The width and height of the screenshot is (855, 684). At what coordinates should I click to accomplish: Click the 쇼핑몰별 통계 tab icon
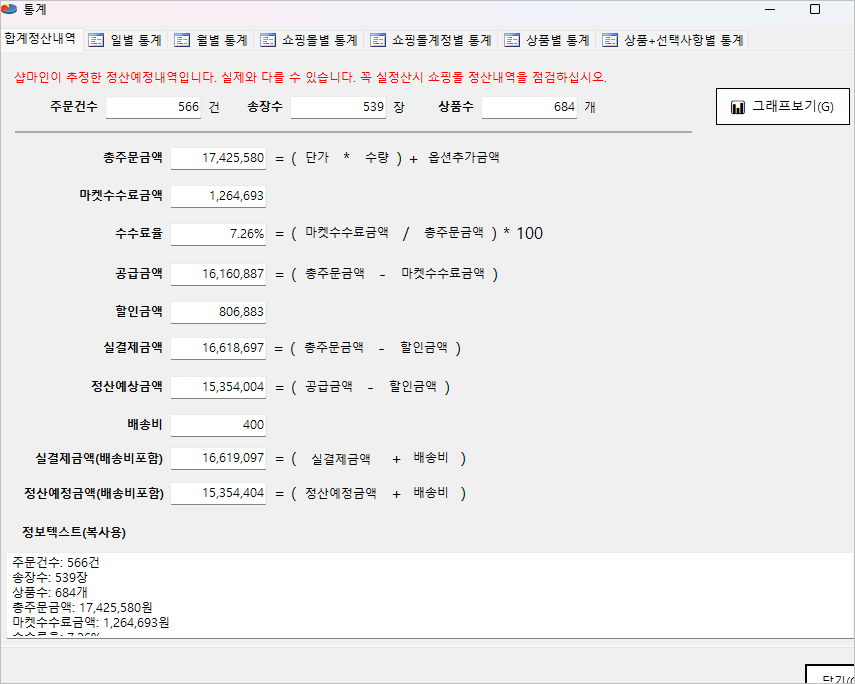[x=268, y=40]
